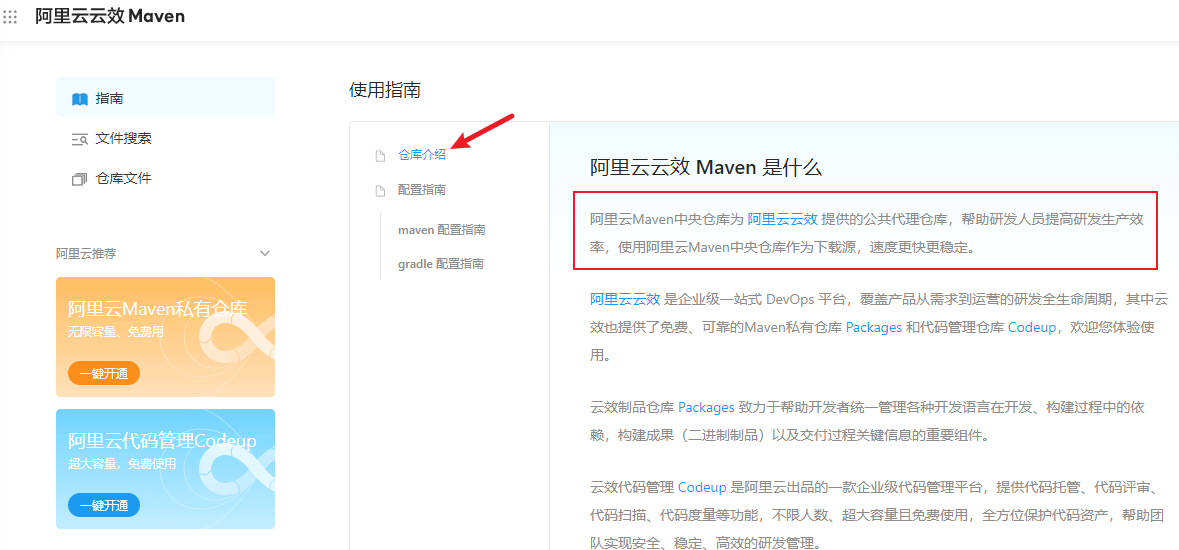The height and width of the screenshot is (550, 1179).
Task: Open Packages link after 云效制品仓库
Action: (706, 407)
